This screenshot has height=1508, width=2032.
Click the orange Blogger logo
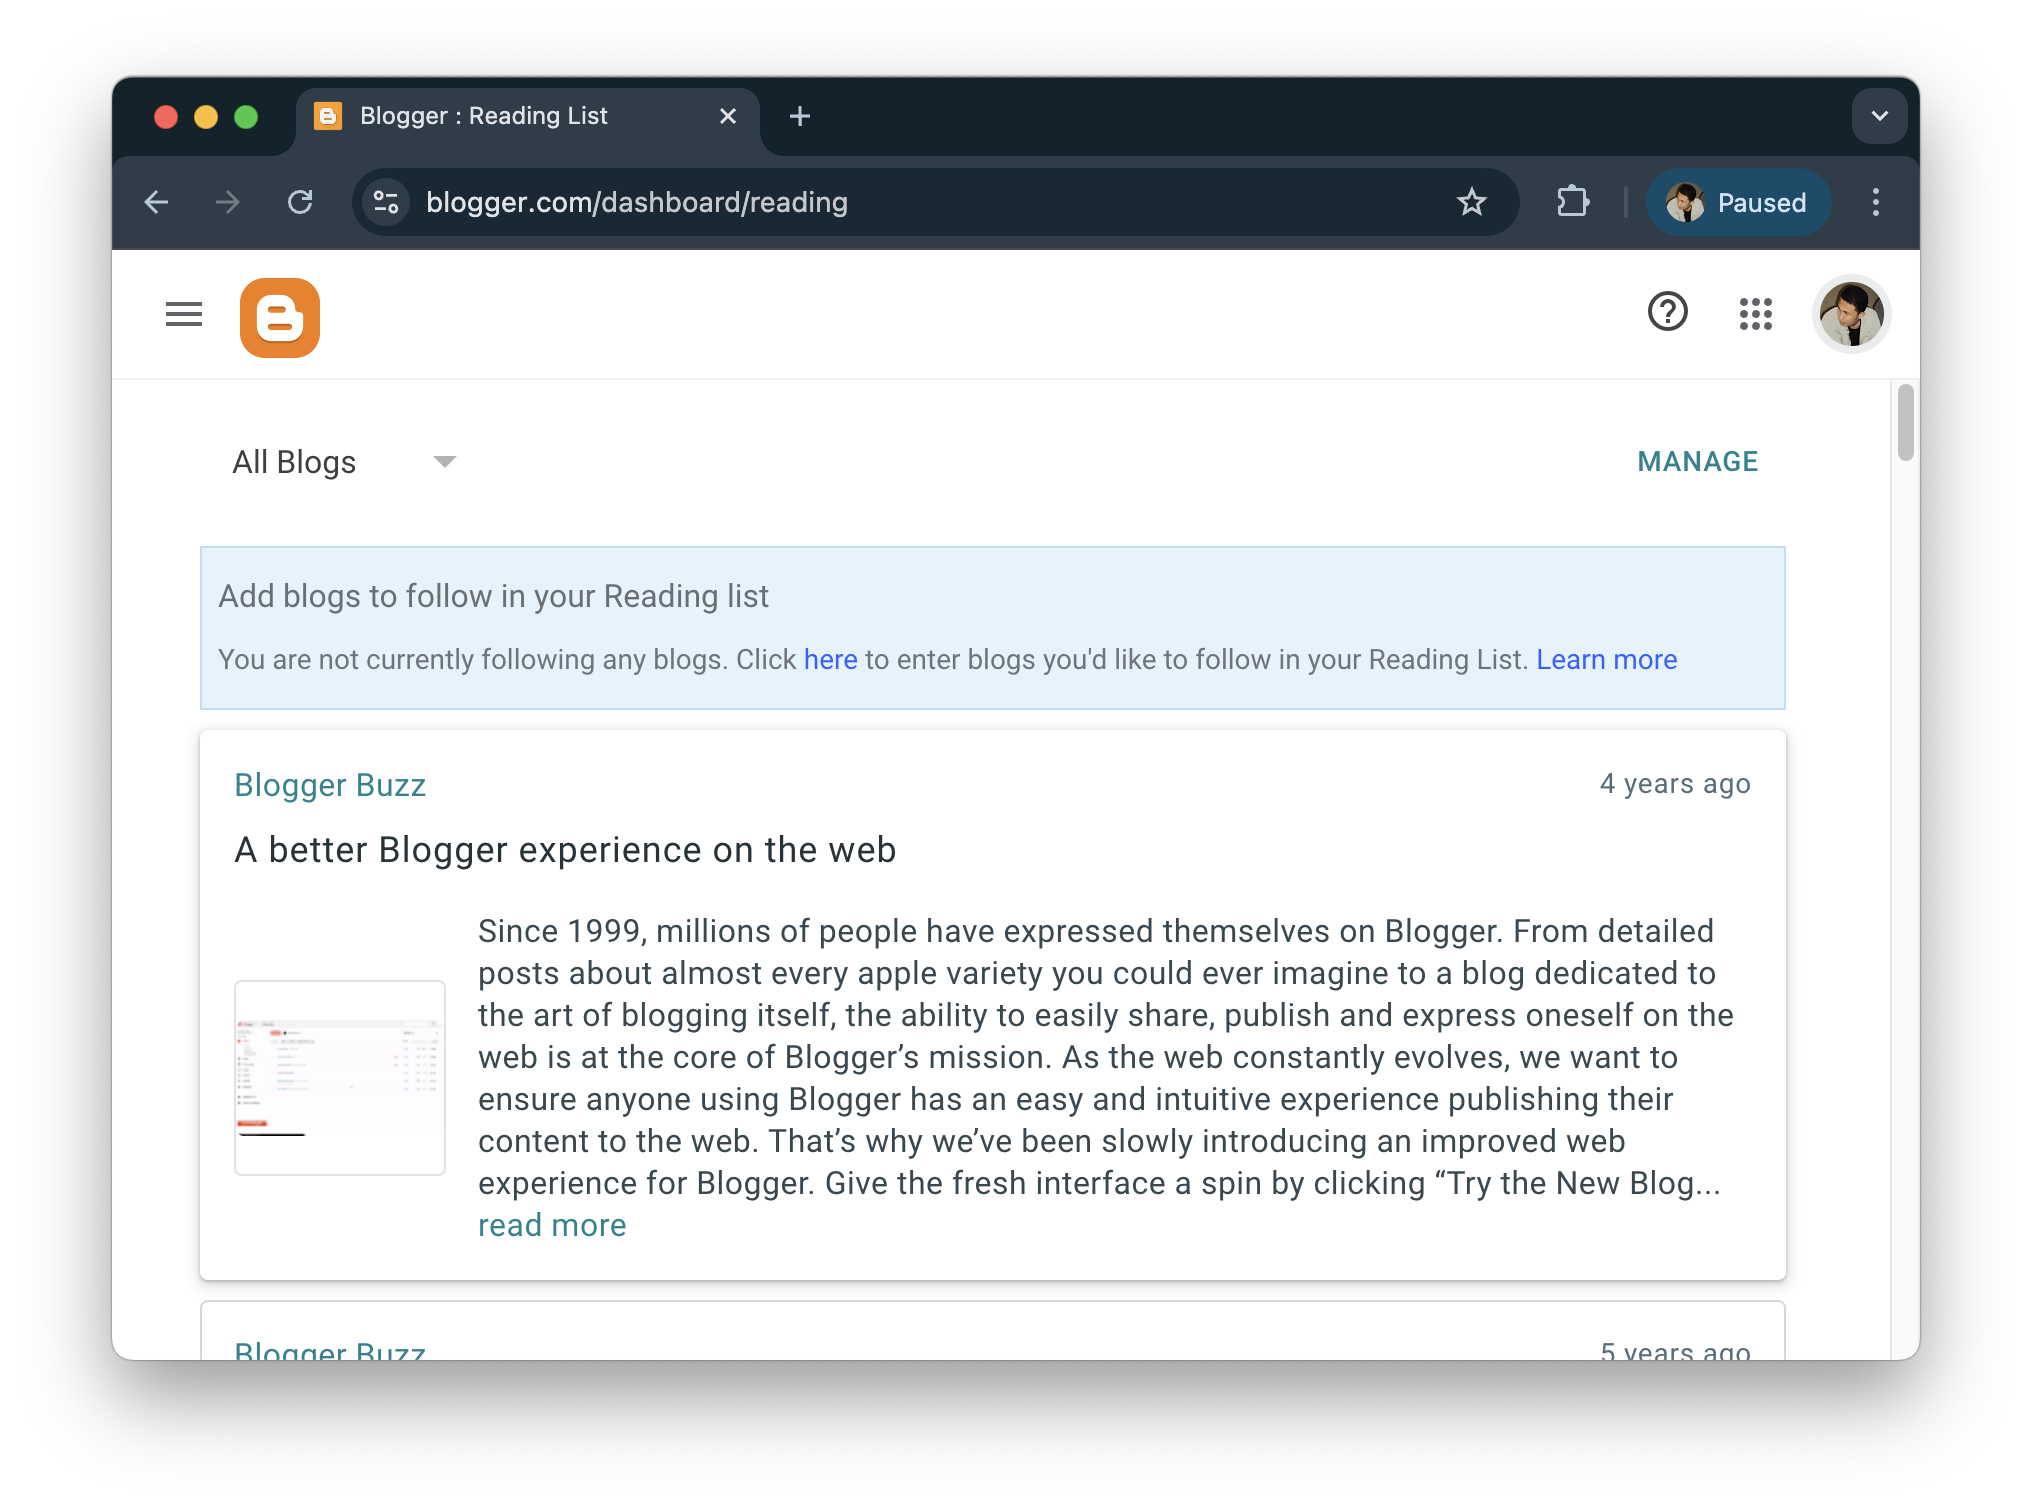point(280,318)
